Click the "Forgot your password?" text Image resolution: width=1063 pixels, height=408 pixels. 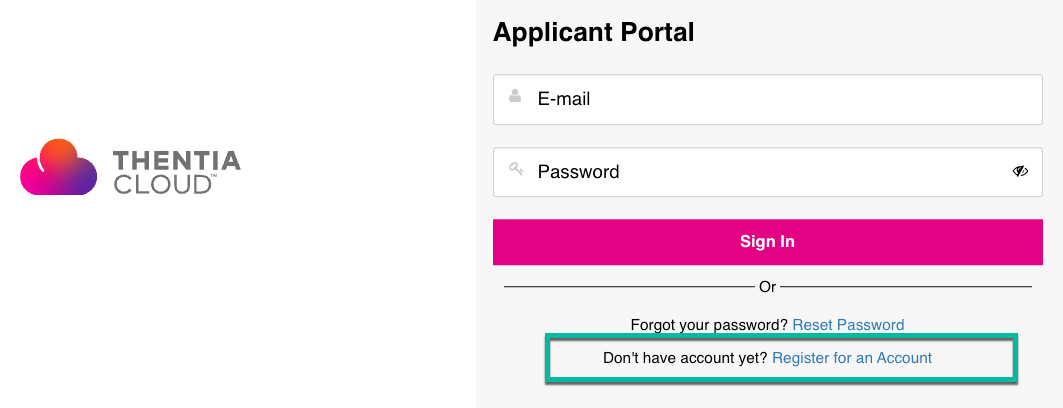click(x=709, y=325)
